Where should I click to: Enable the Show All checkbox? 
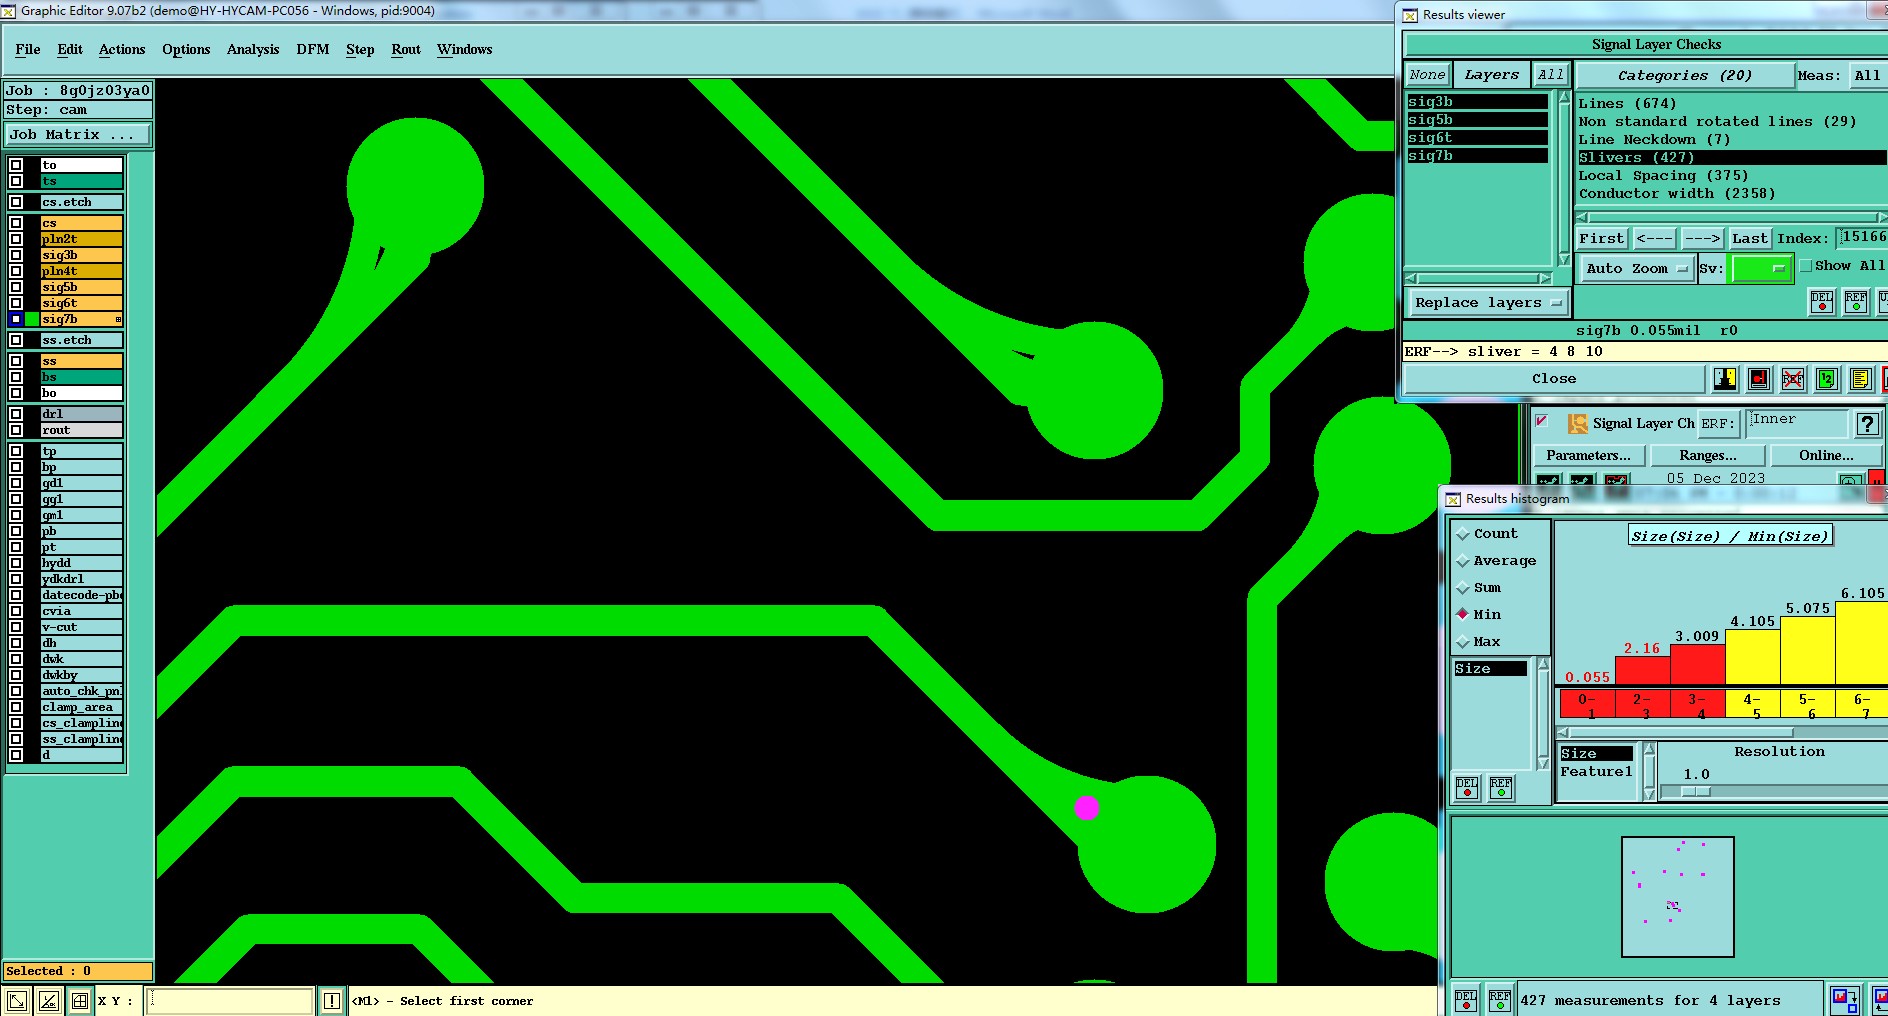[x=1806, y=266]
